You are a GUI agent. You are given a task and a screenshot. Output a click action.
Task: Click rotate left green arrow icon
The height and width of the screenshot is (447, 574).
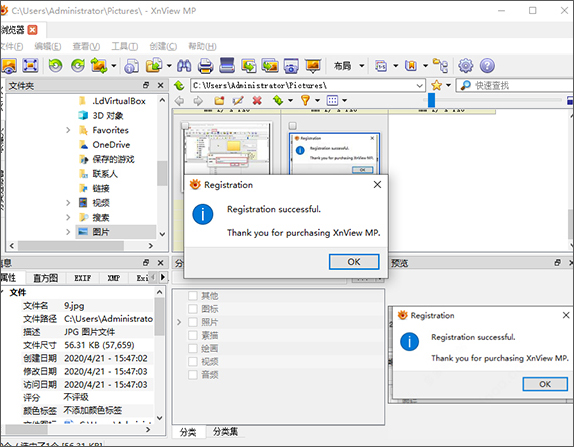[x=55, y=66]
